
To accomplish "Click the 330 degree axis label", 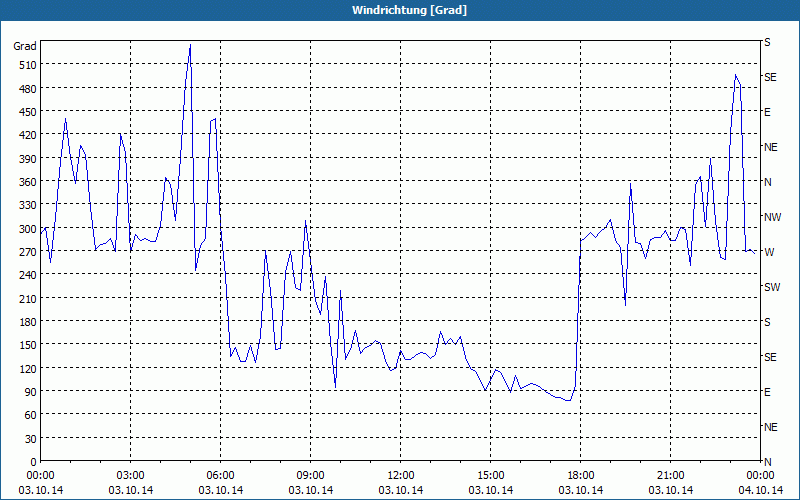I will 28,205.
